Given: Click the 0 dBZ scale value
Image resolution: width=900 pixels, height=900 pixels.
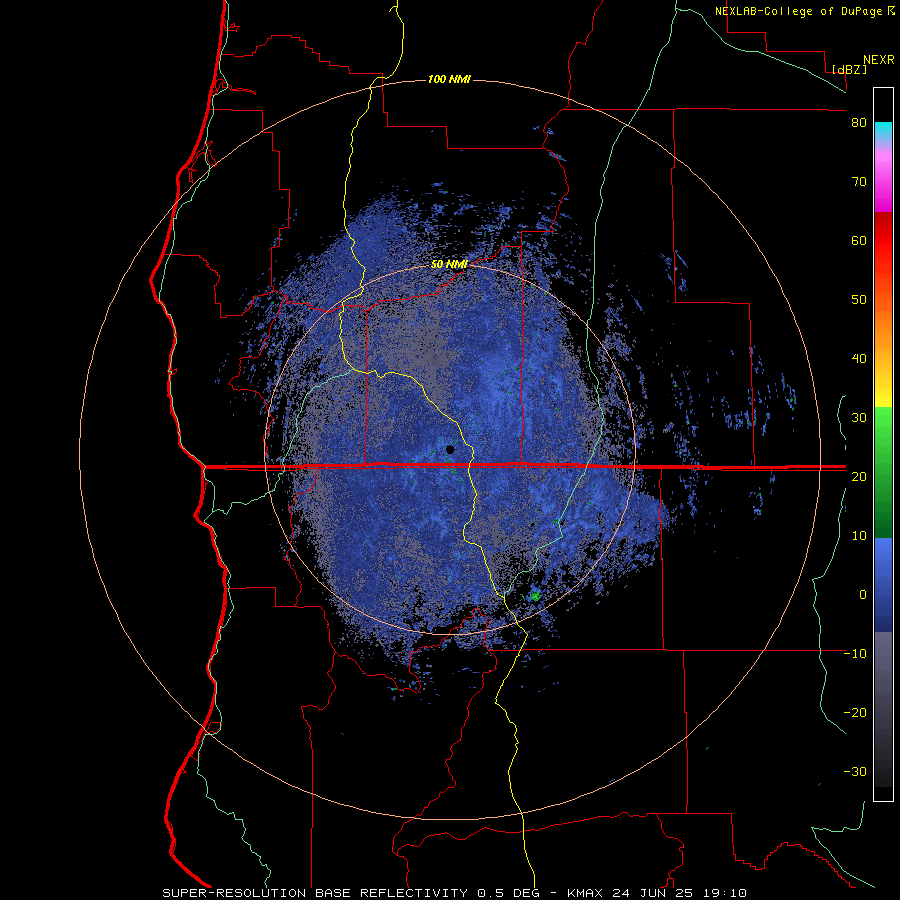Looking at the screenshot, I should pyautogui.click(x=863, y=595).
